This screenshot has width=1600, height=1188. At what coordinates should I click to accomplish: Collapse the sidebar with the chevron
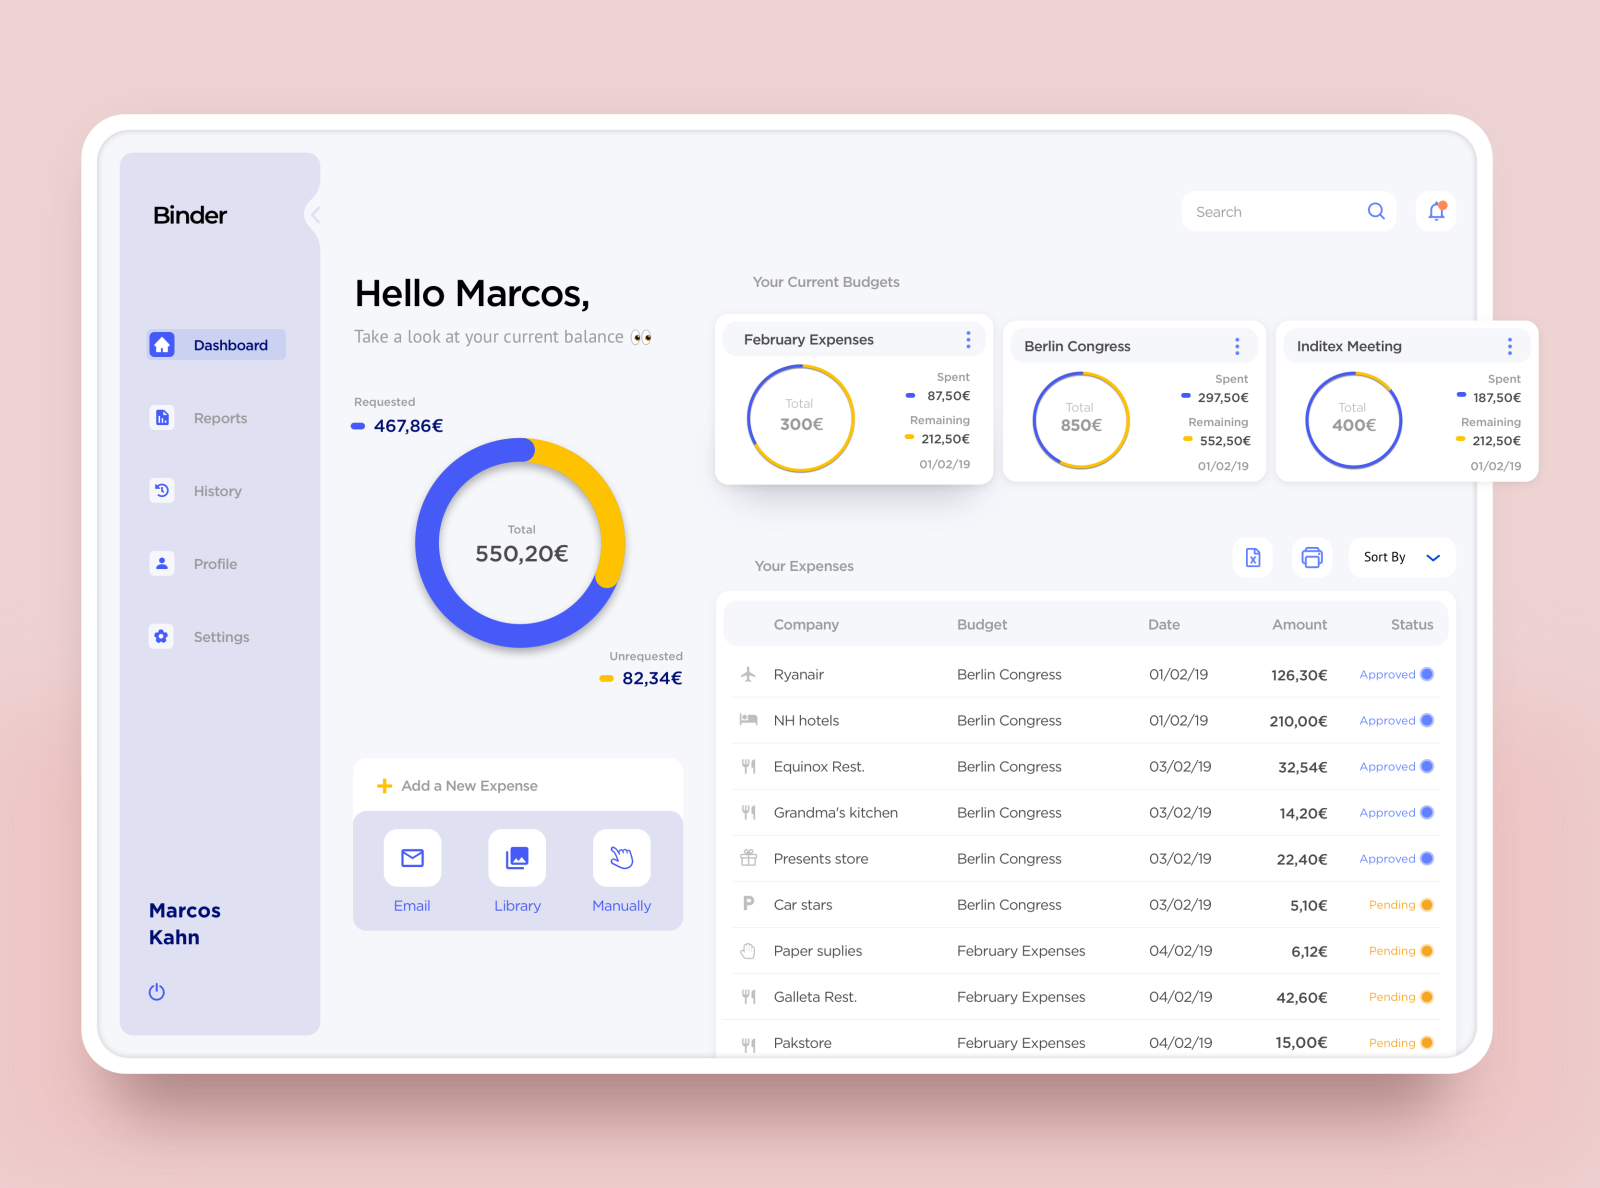pyautogui.click(x=315, y=214)
